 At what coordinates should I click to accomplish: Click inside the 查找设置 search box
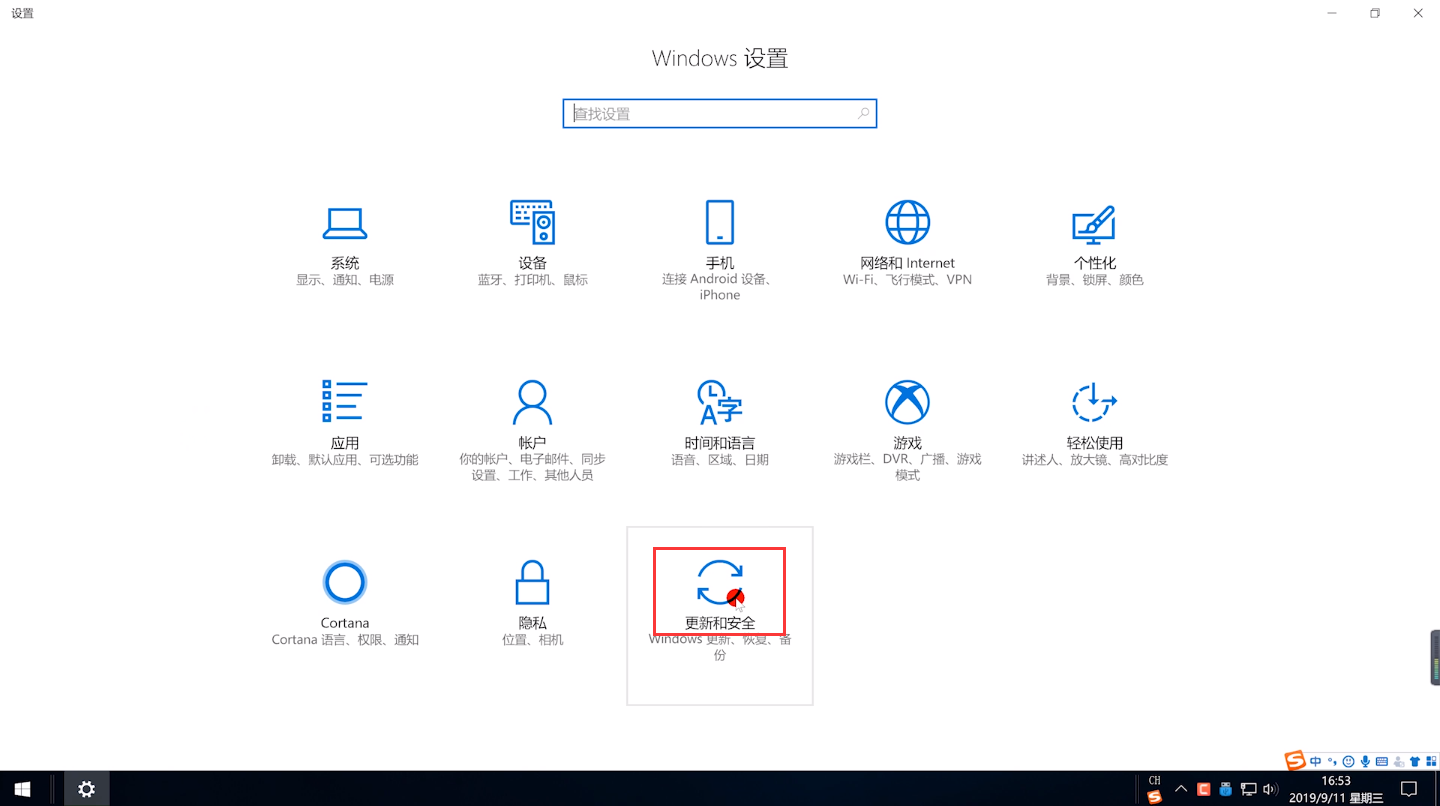point(720,114)
